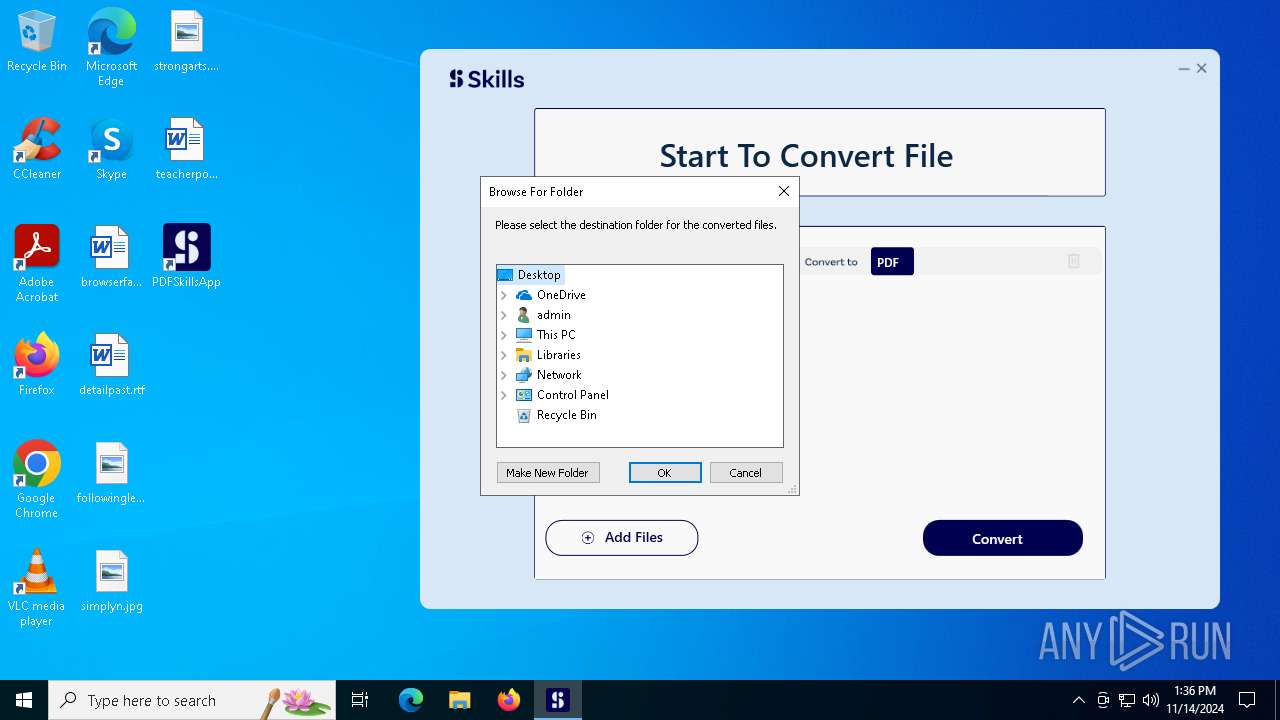
Task: Open the Windows Start menu
Action: click(24, 700)
